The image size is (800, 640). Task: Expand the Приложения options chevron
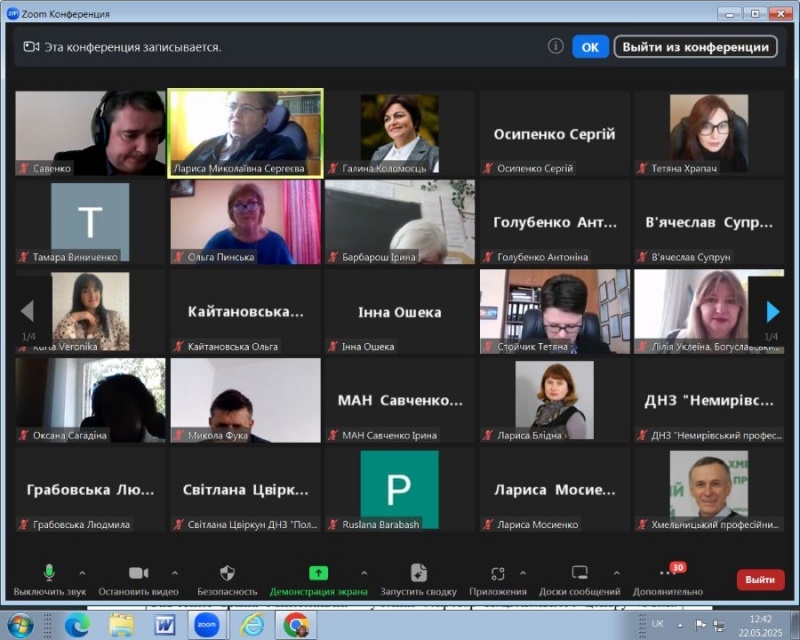click(523, 573)
